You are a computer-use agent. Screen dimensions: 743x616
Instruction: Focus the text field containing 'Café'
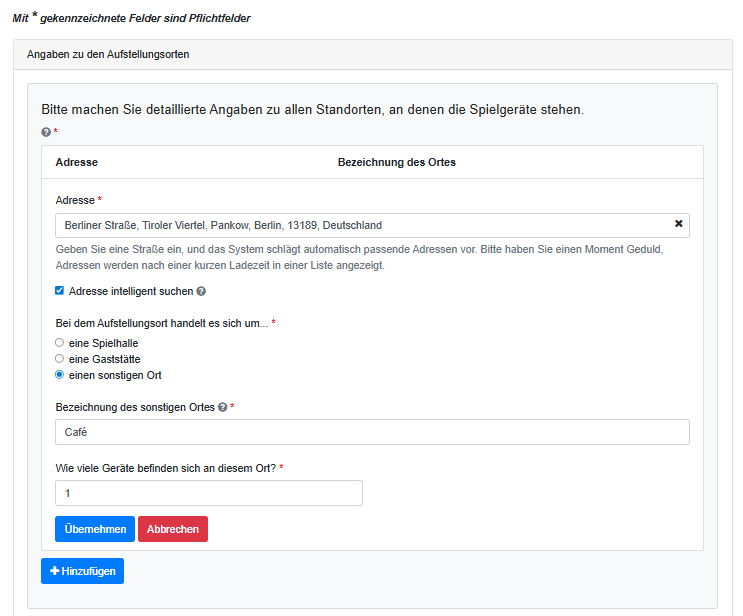click(372, 432)
